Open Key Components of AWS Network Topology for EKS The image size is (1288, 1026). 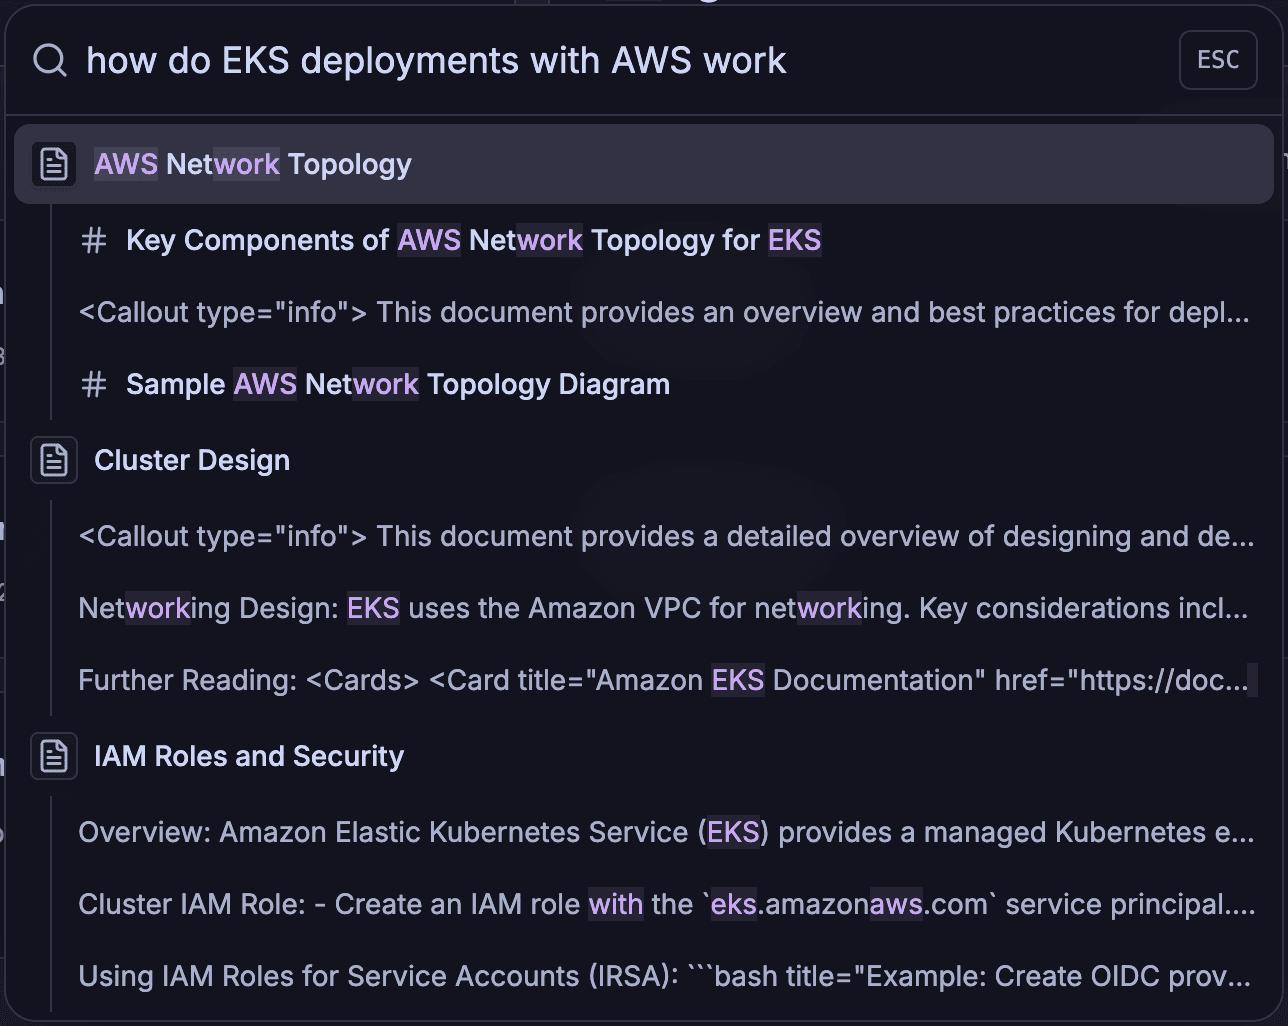[473, 240]
